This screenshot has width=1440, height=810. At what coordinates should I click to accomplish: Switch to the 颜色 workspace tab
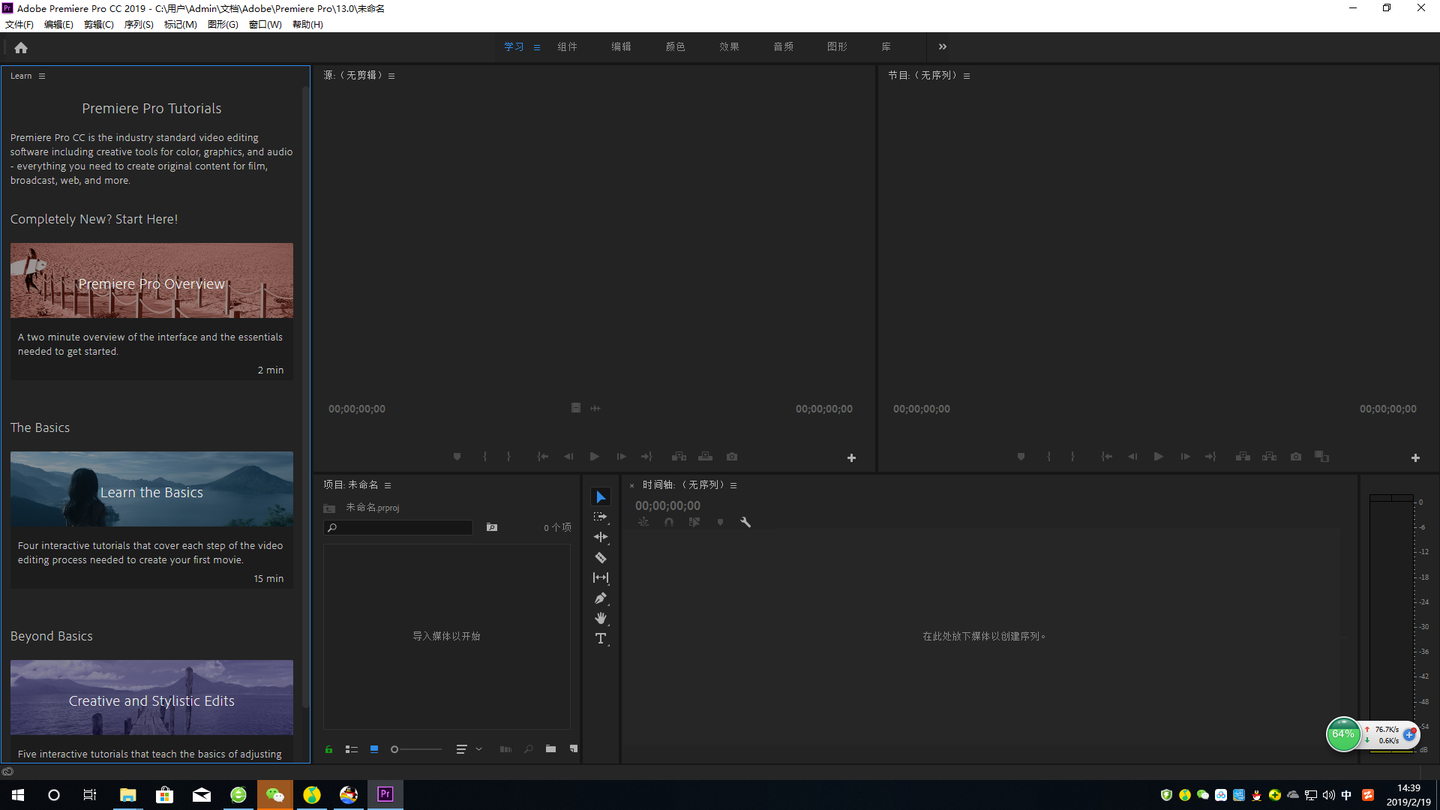pos(675,47)
